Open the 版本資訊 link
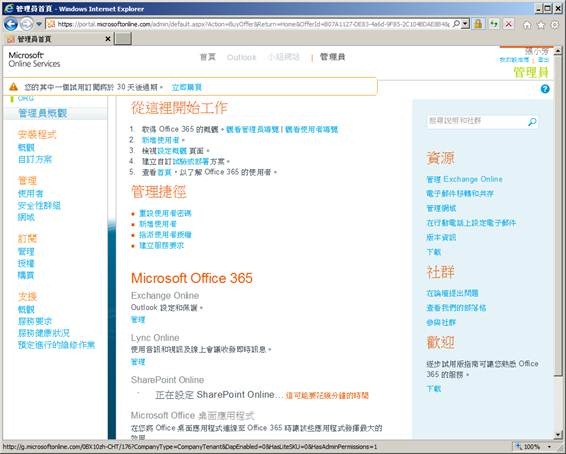This screenshot has width=566, height=454. point(441,237)
